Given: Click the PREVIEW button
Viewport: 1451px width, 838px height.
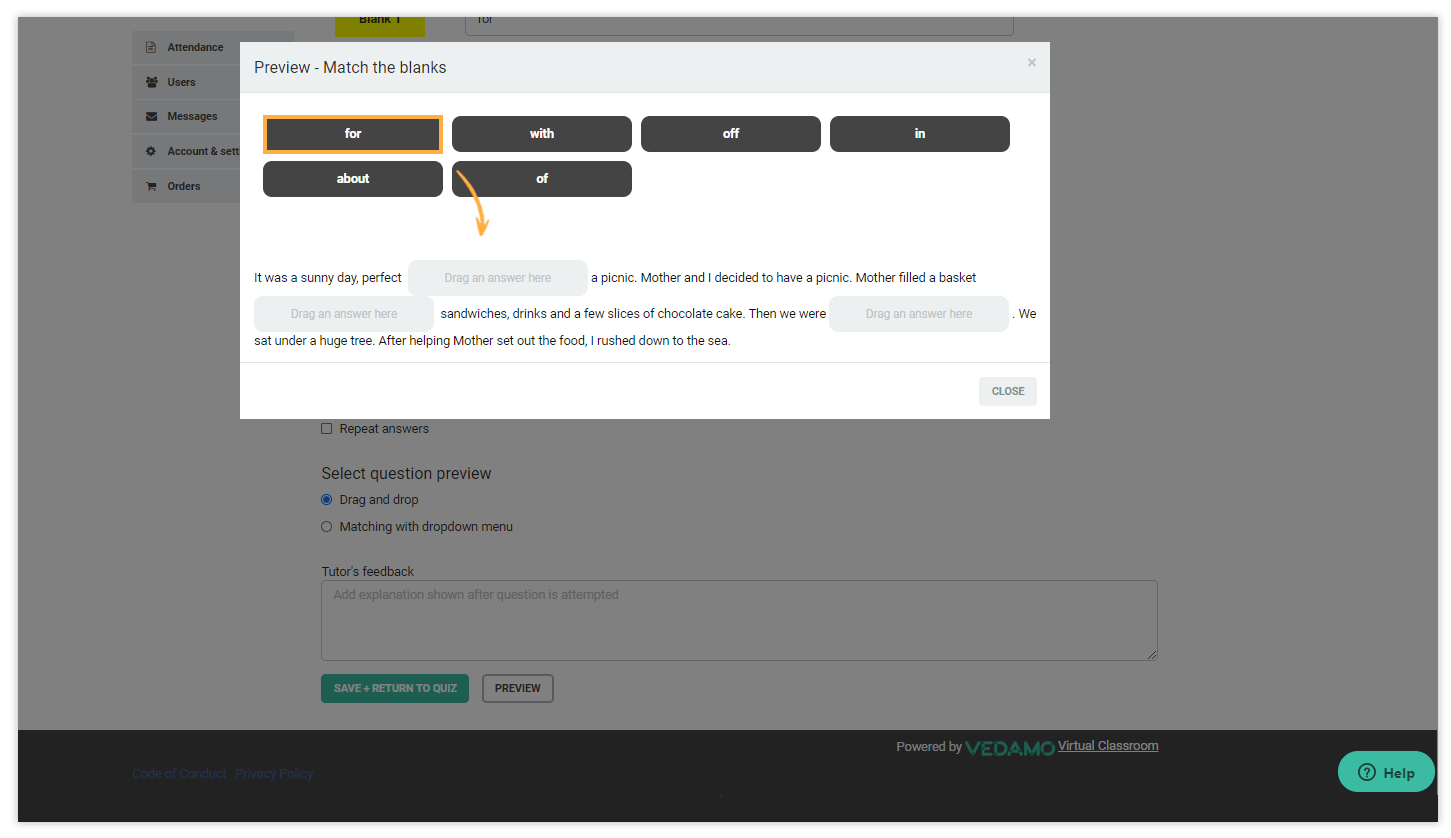Looking at the screenshot, I should coord(517,688).
